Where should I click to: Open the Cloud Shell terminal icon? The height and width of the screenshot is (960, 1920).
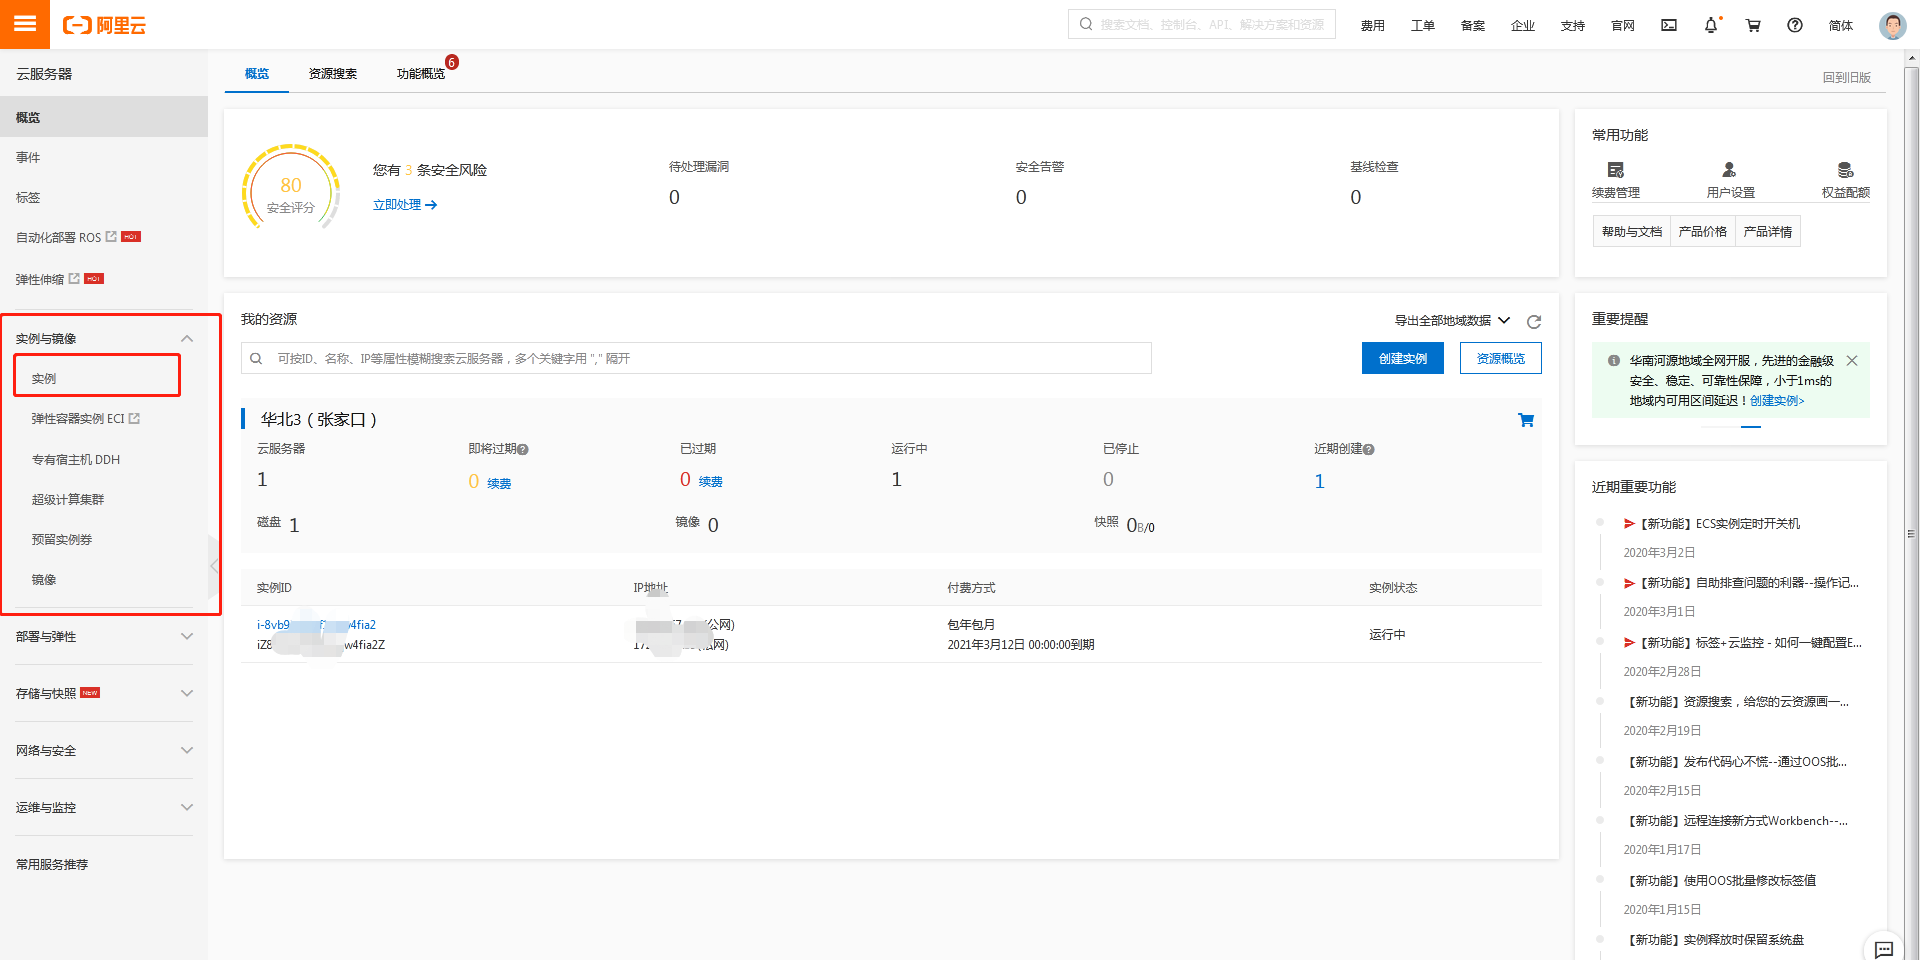[x=1669, y=25]
